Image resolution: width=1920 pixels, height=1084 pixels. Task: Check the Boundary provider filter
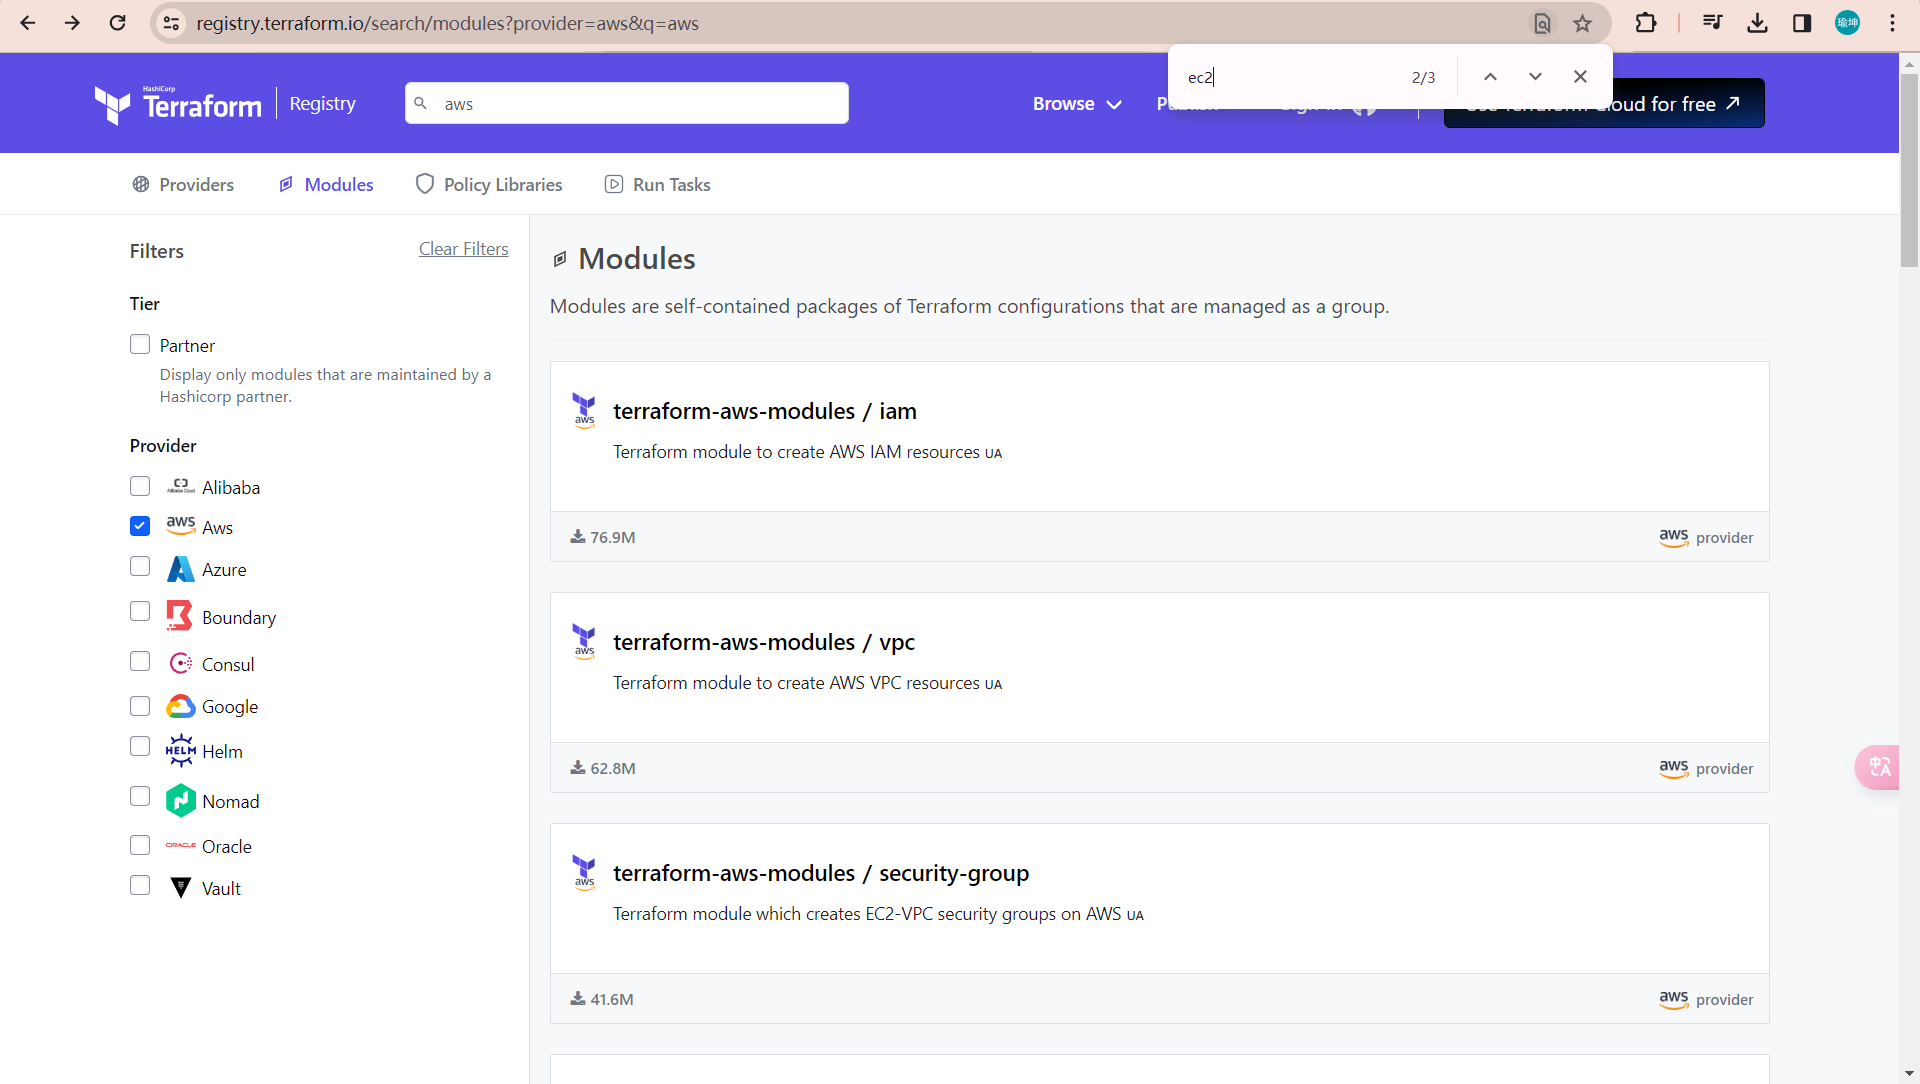[x=140, y=611]
